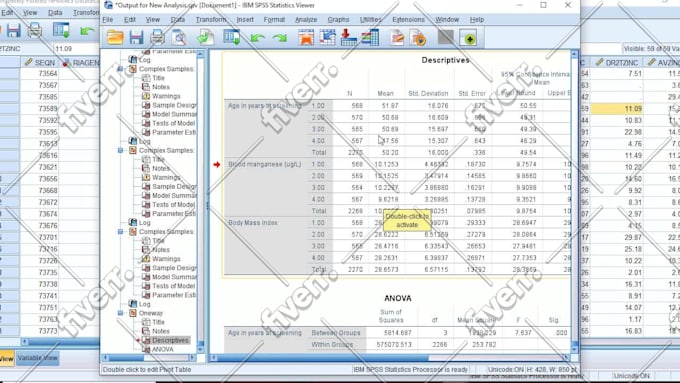This screenshot has height=383, width=680.
Task: Click 'Body Mass Index' row label
Action: pyautogui.click(x=253, y=223)
